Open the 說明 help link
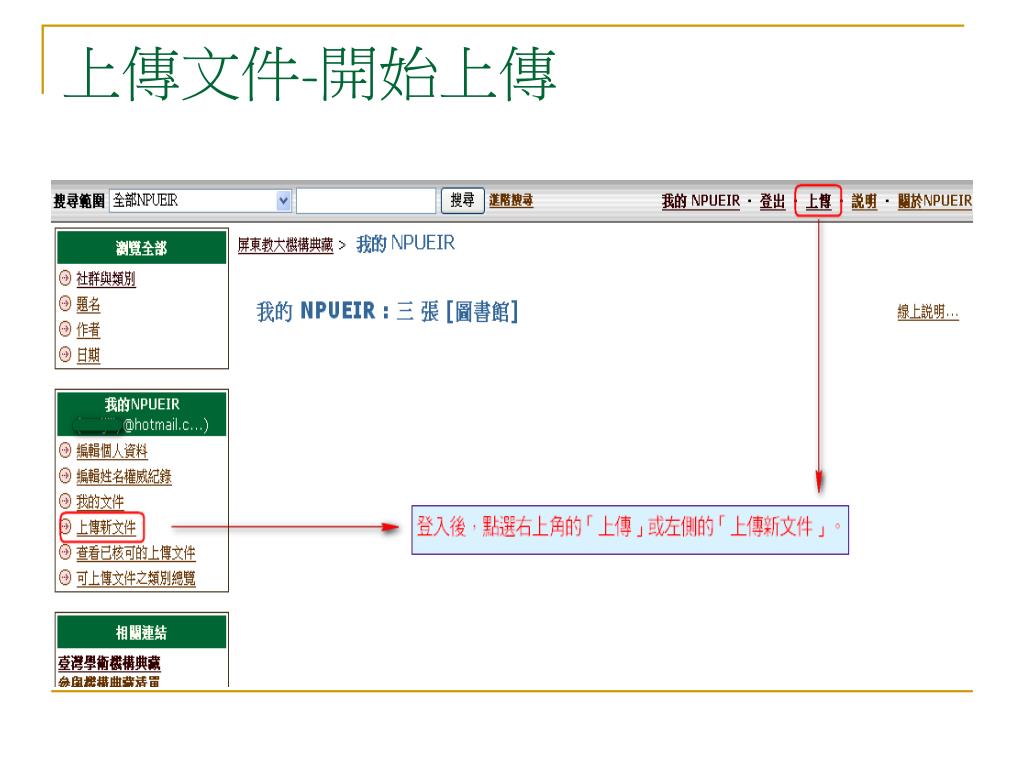Viewport: 1024px width, 768px height. click(x=864, y=201)
